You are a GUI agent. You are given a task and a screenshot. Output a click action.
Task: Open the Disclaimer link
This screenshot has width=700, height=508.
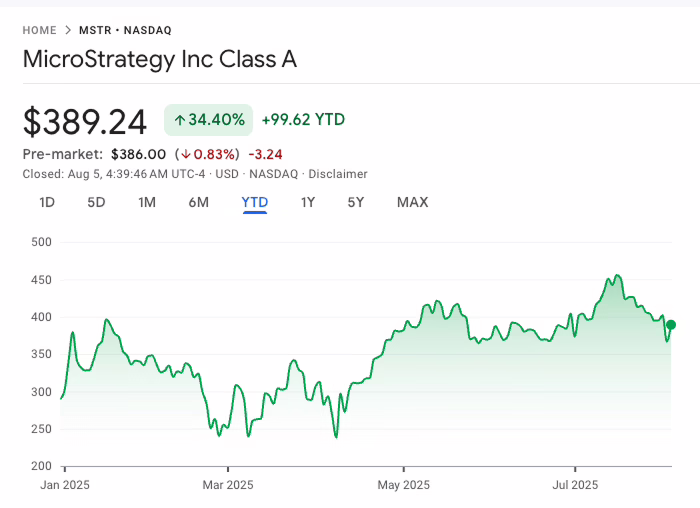(337, 174)
